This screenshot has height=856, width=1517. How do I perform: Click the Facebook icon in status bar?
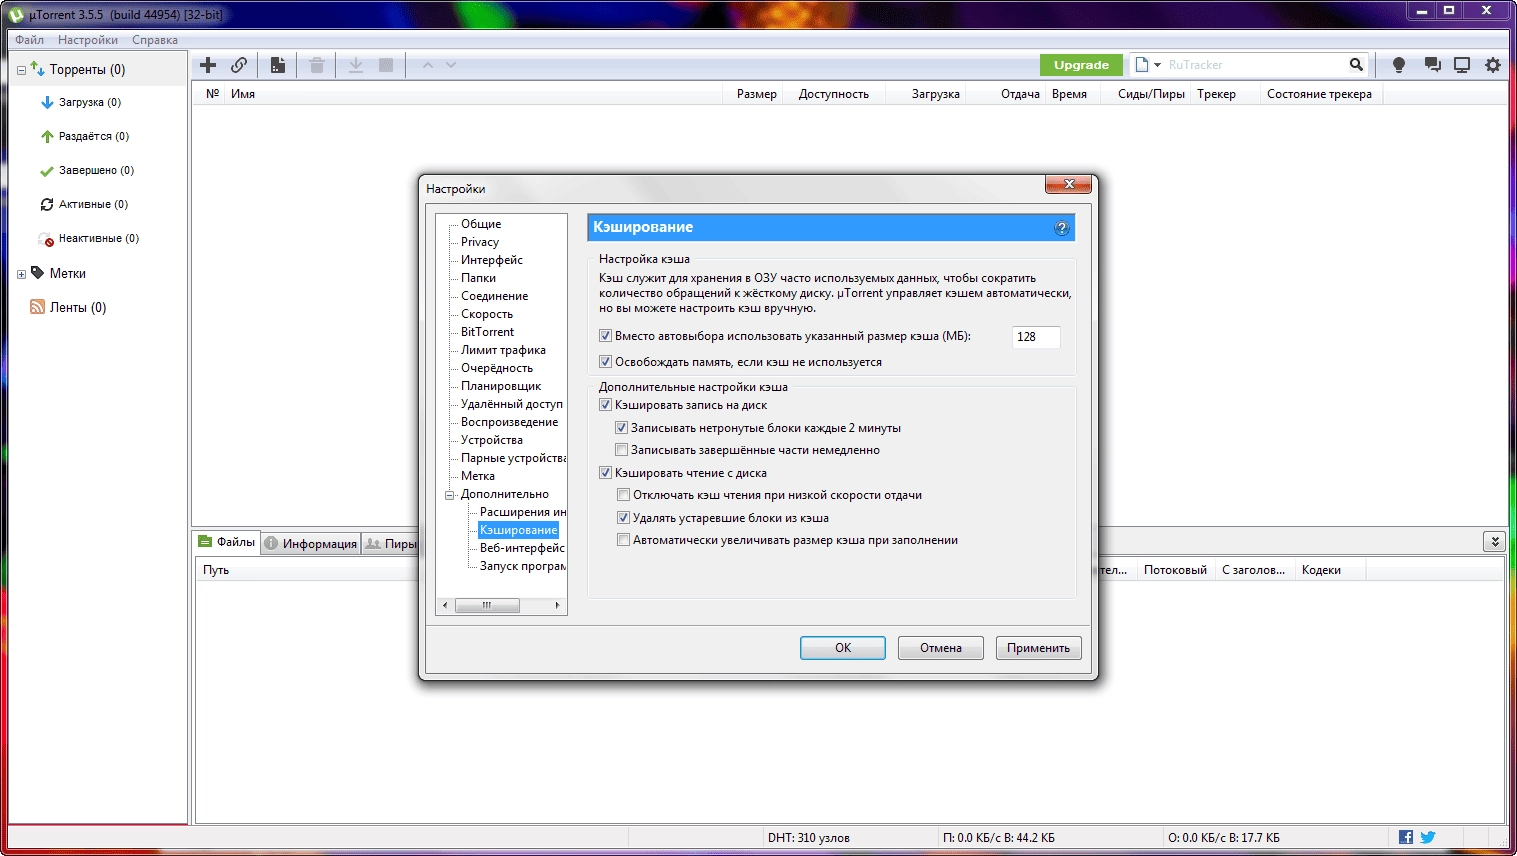[1406, 837]
